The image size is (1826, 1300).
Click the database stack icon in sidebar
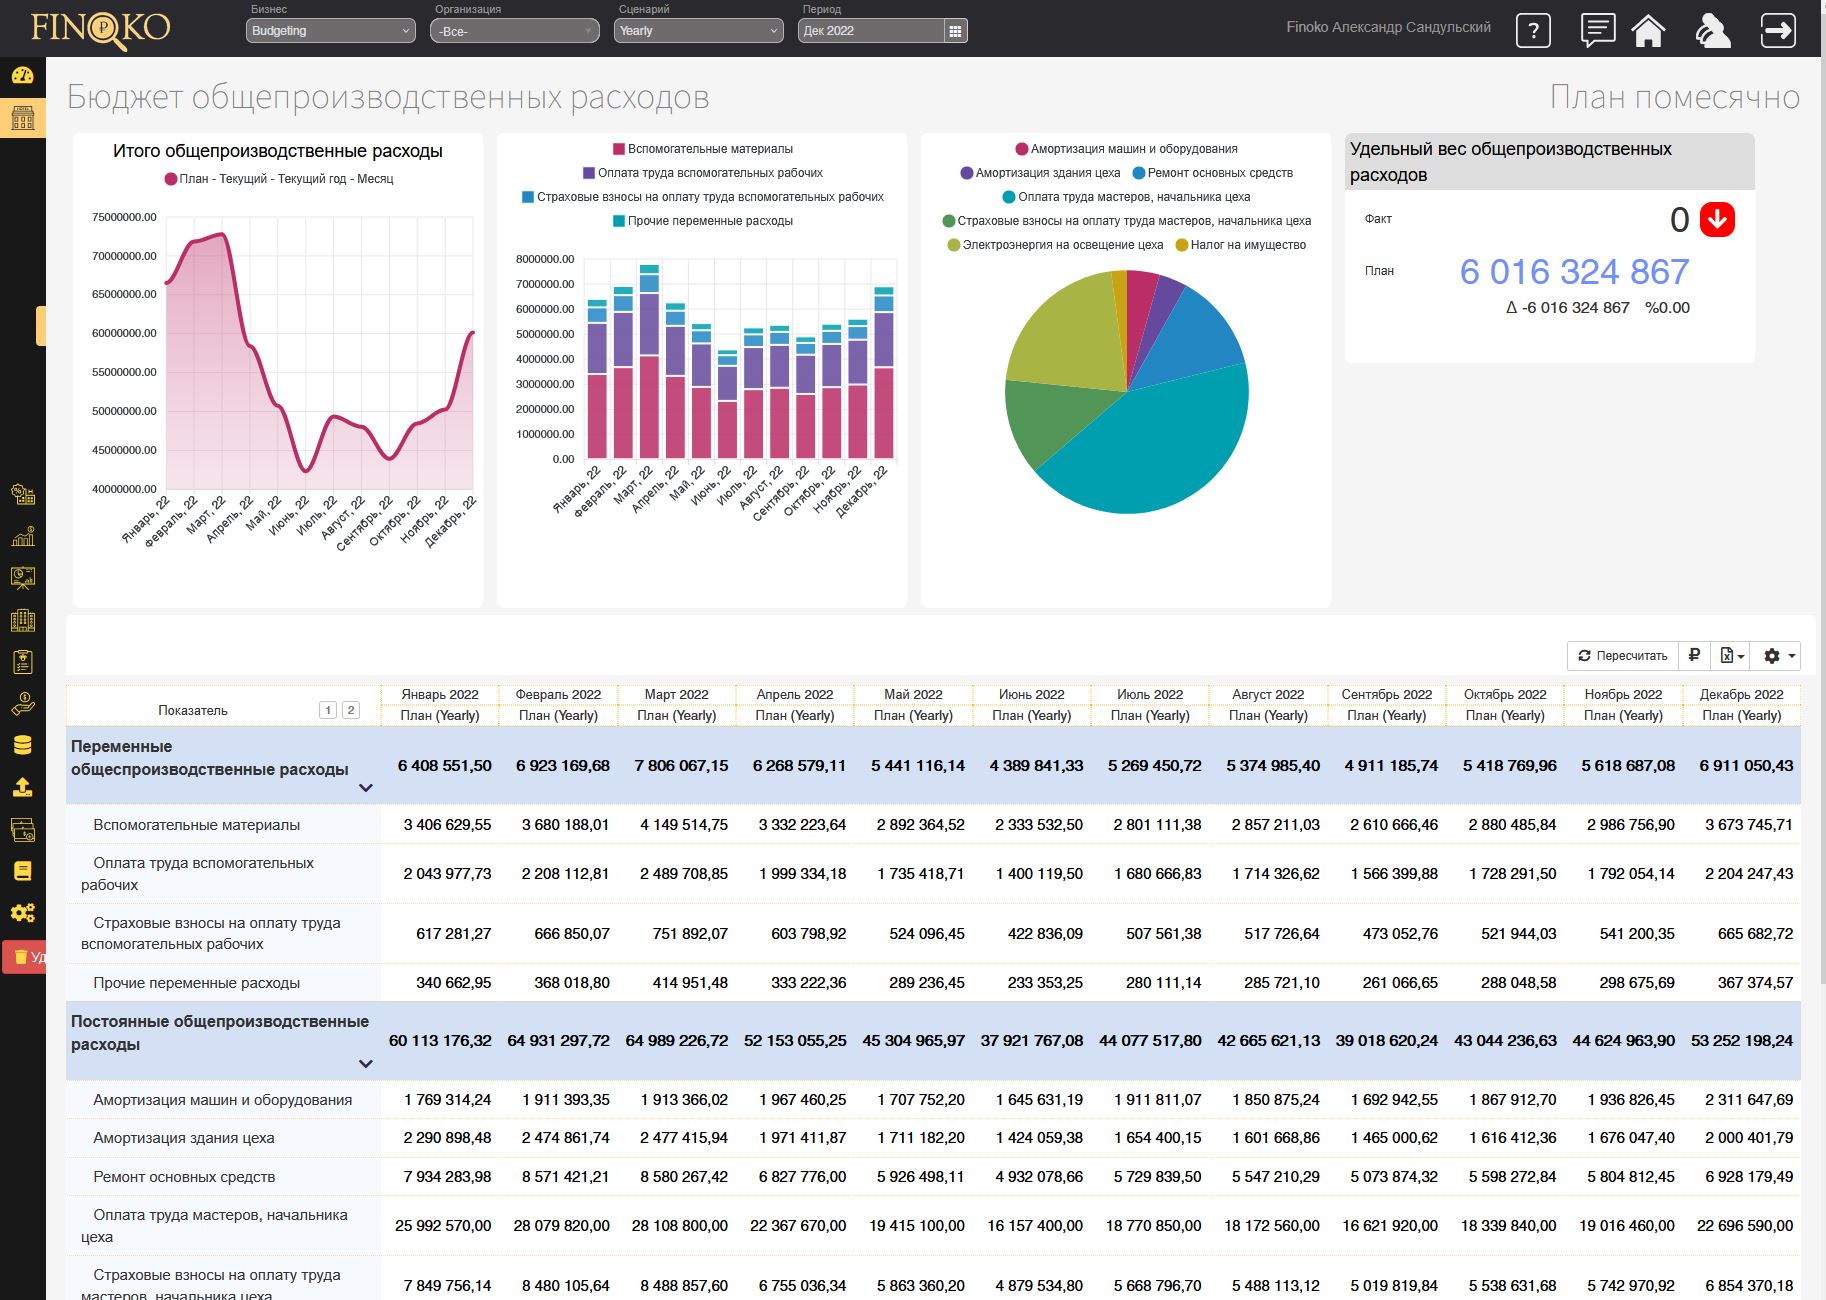coord(22,745)
